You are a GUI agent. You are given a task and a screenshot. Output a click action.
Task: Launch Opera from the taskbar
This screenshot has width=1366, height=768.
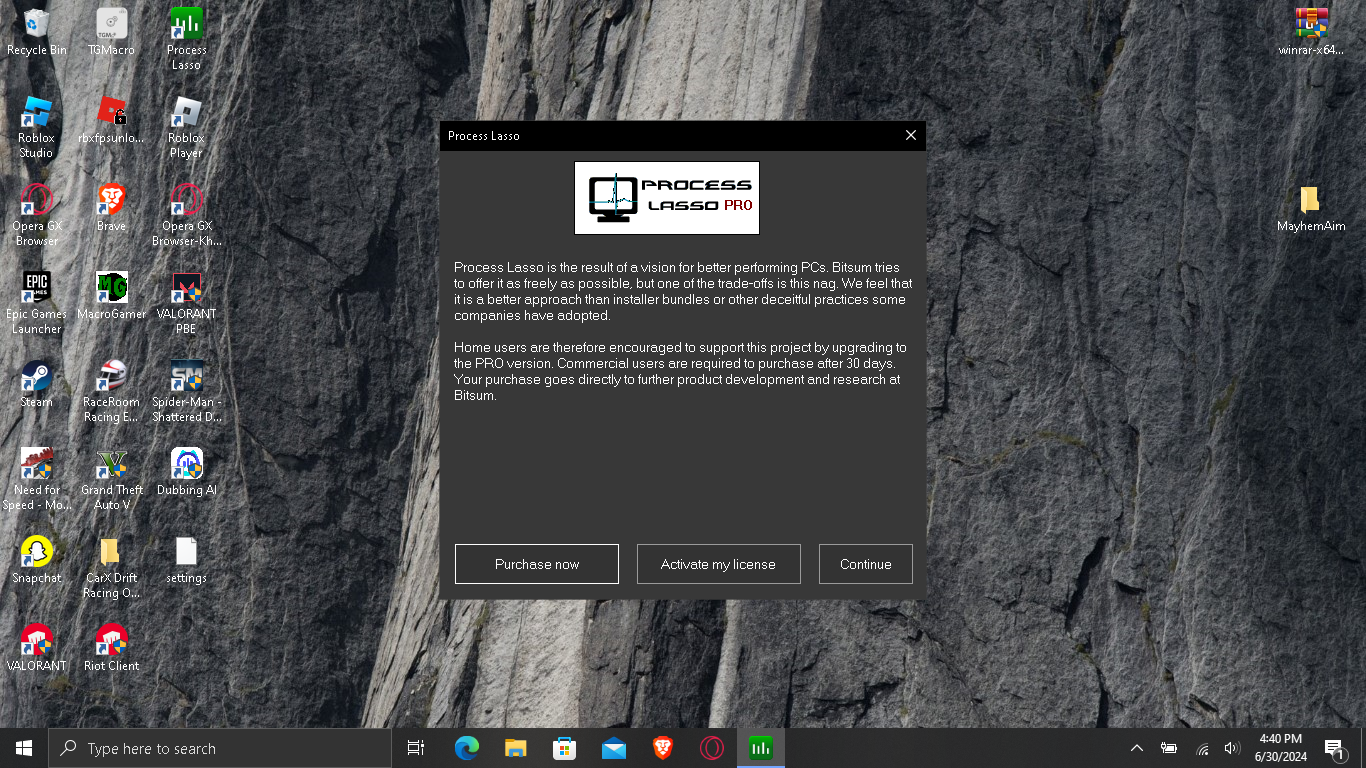(x=712, y=748)
